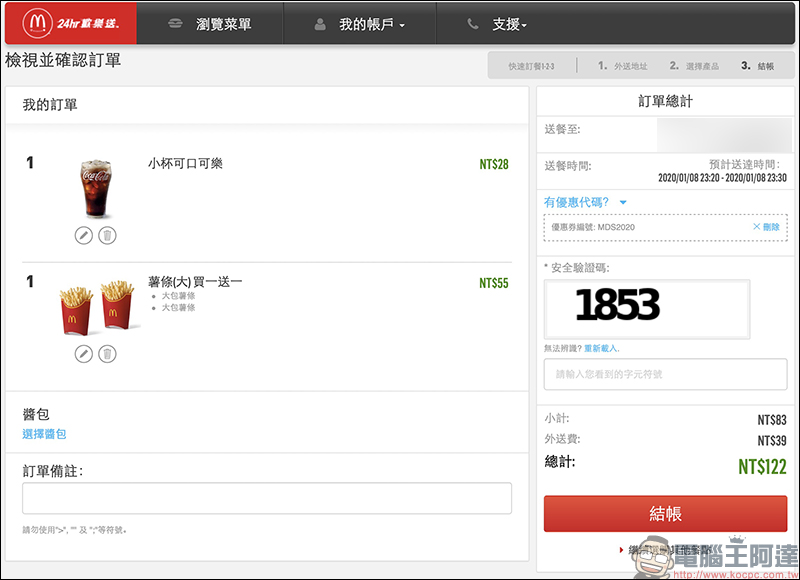
Task: Click NT$28 price of cola
Action: click(x=494, y=164)
